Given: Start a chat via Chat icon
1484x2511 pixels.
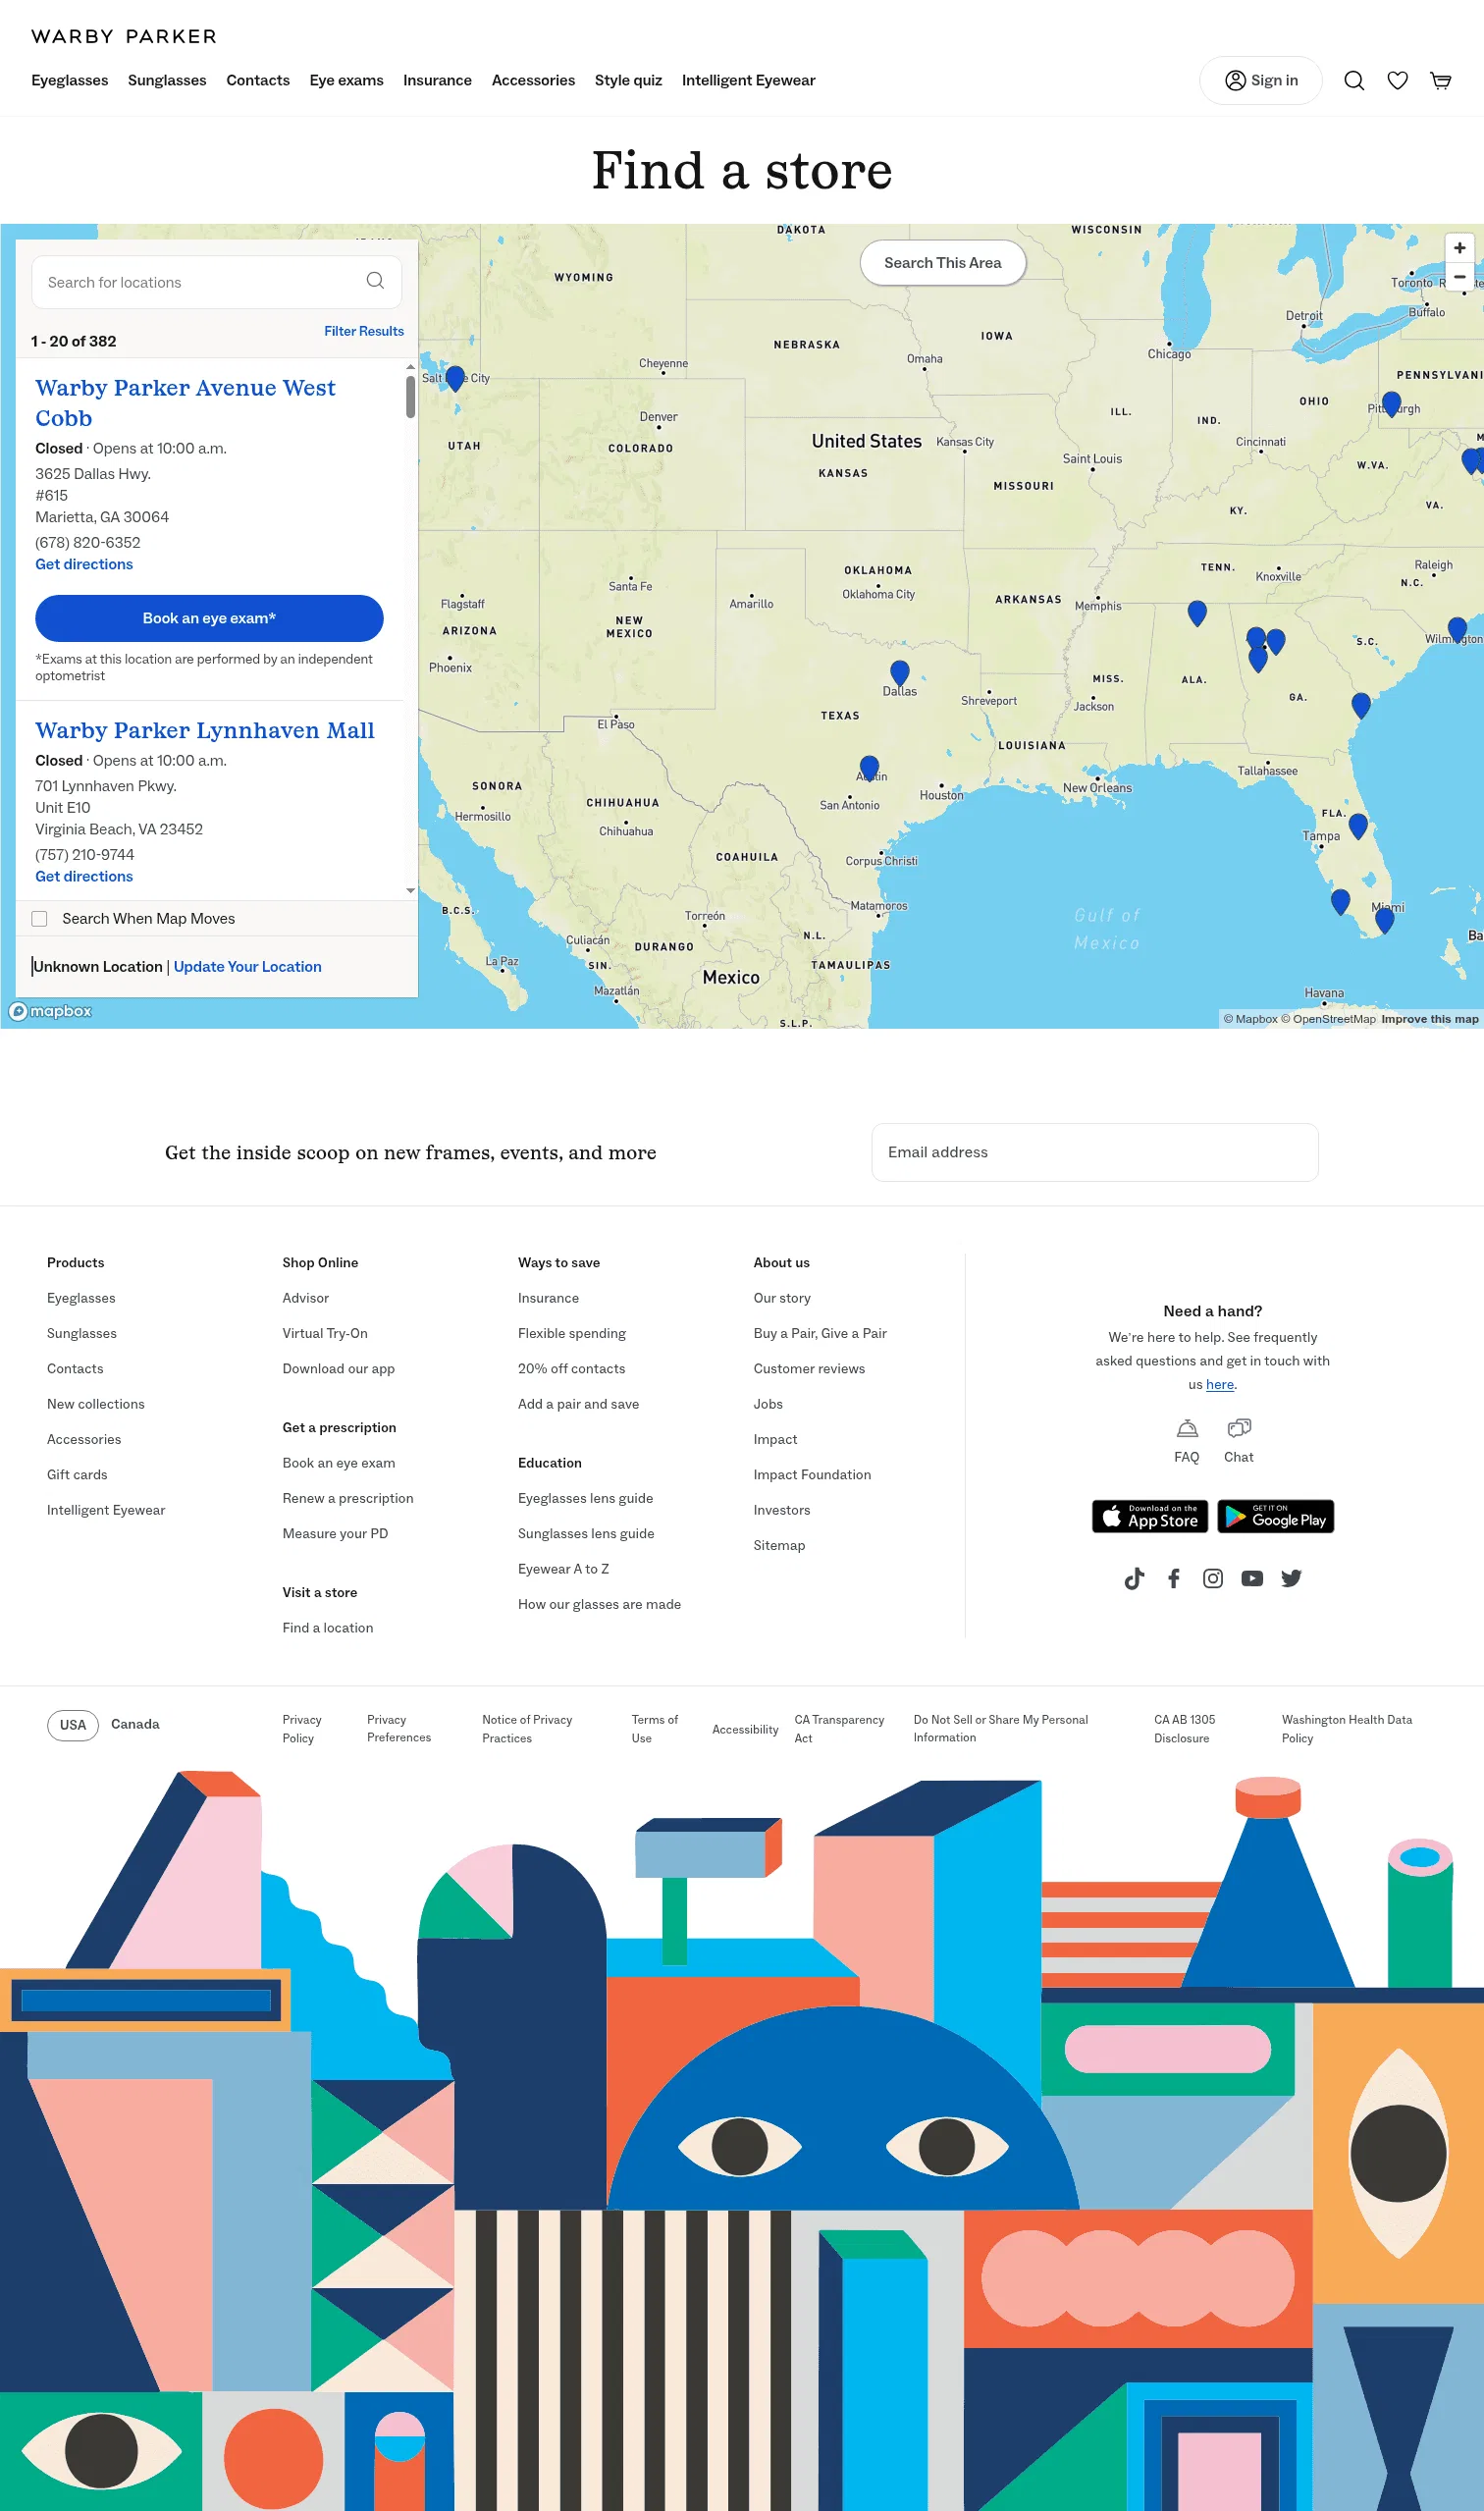Looking at the screenshot, I should point(1239,1428).
